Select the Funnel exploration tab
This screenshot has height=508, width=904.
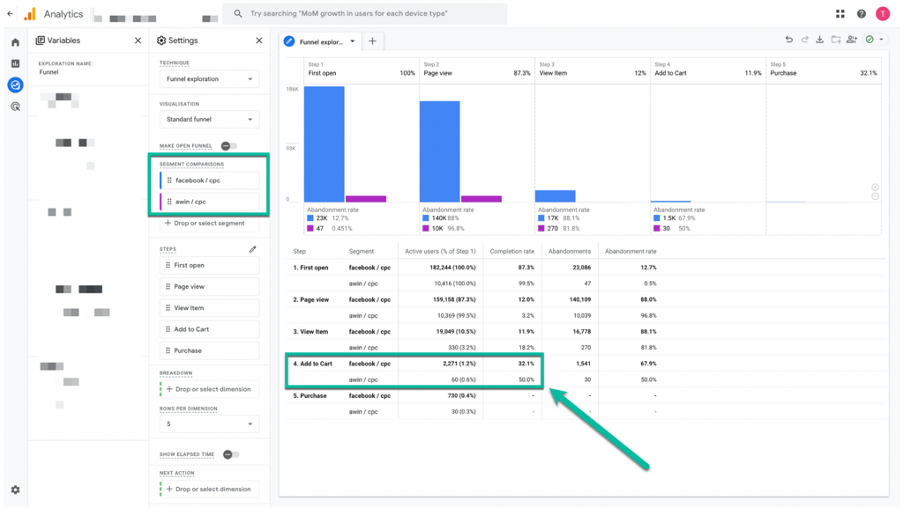point(321,42)
